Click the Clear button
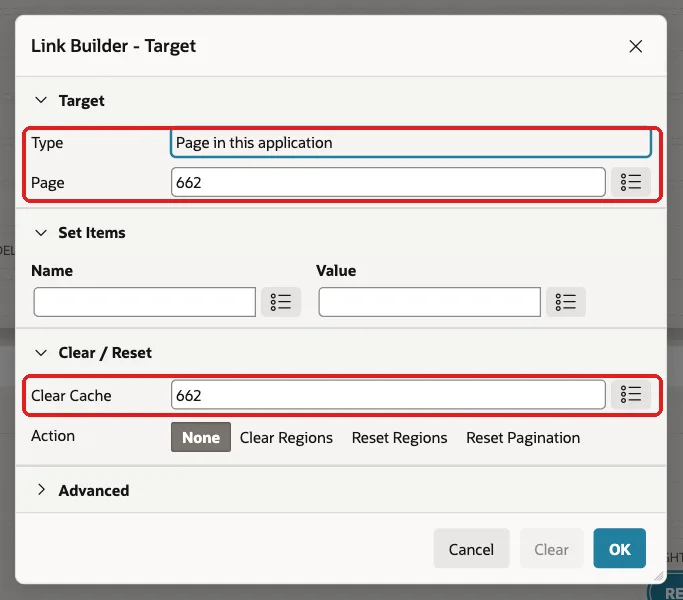Screen dimensions: 683x600 pyautogui.click(x=551, y=548)
